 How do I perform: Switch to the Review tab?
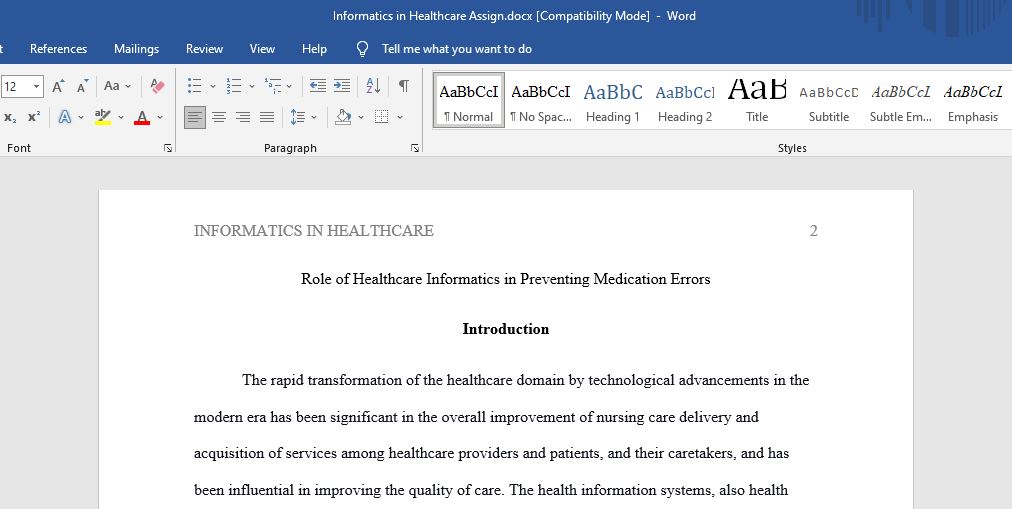[204, 49]
